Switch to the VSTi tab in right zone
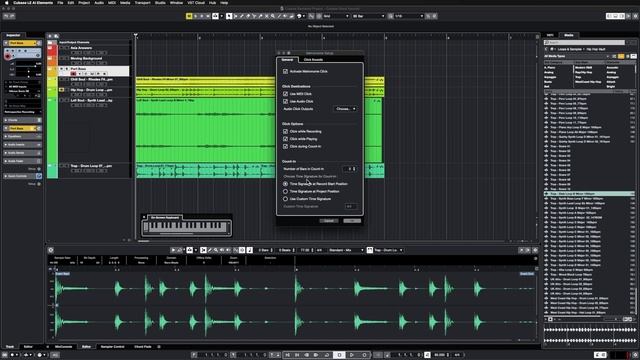Viewport: 640px width, 360px height. [x=550, y=35]
